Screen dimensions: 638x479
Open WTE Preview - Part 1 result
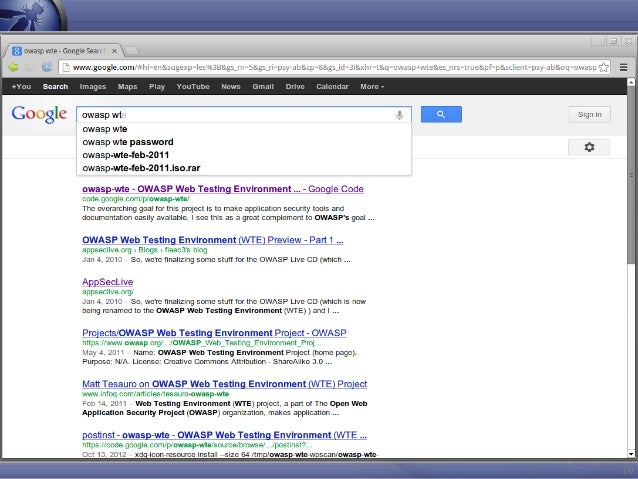coord(212,240)
